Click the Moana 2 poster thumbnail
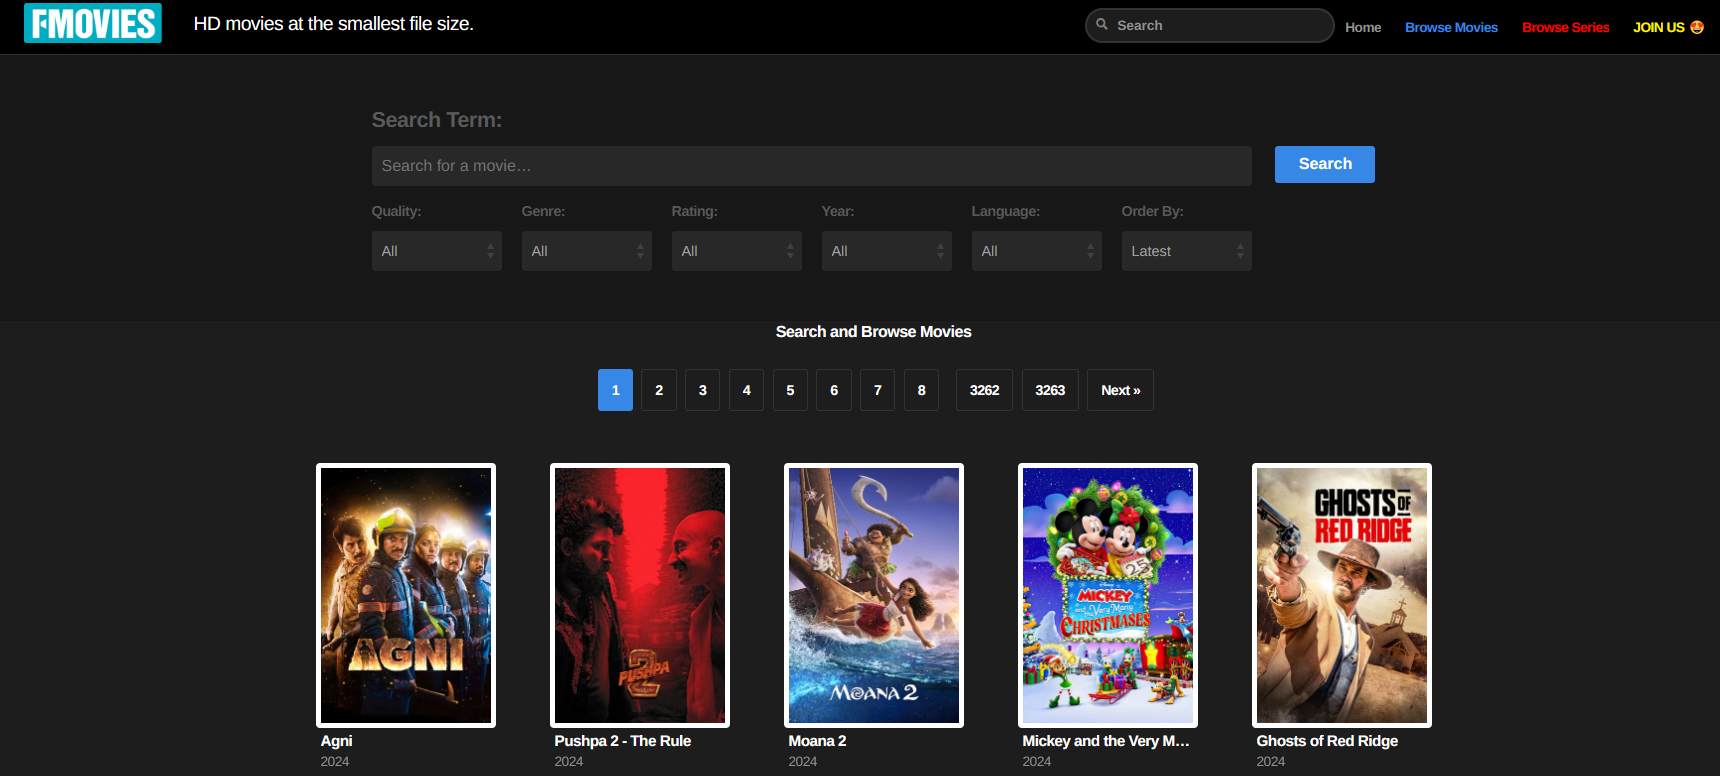Screen dimensions: 1720x776 (874, 595)
